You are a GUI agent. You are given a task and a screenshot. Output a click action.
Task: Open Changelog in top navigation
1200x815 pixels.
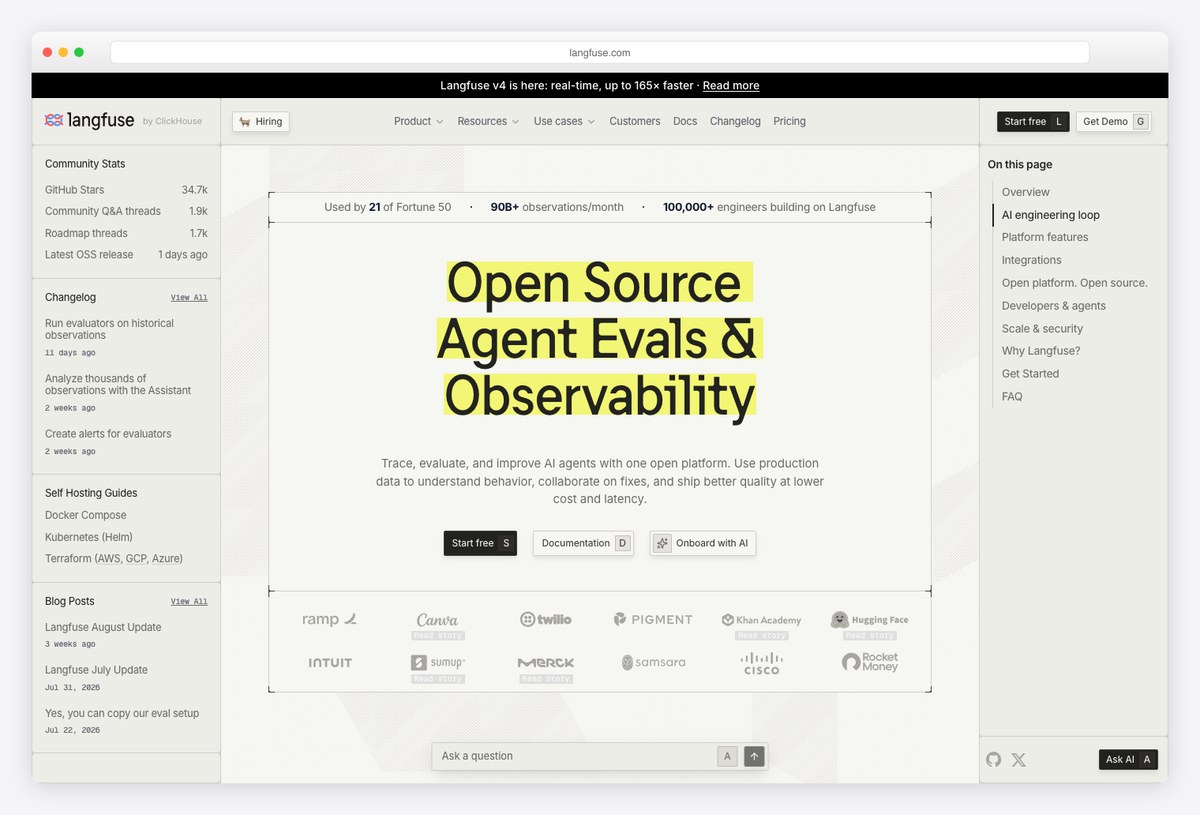click(735, 121)
